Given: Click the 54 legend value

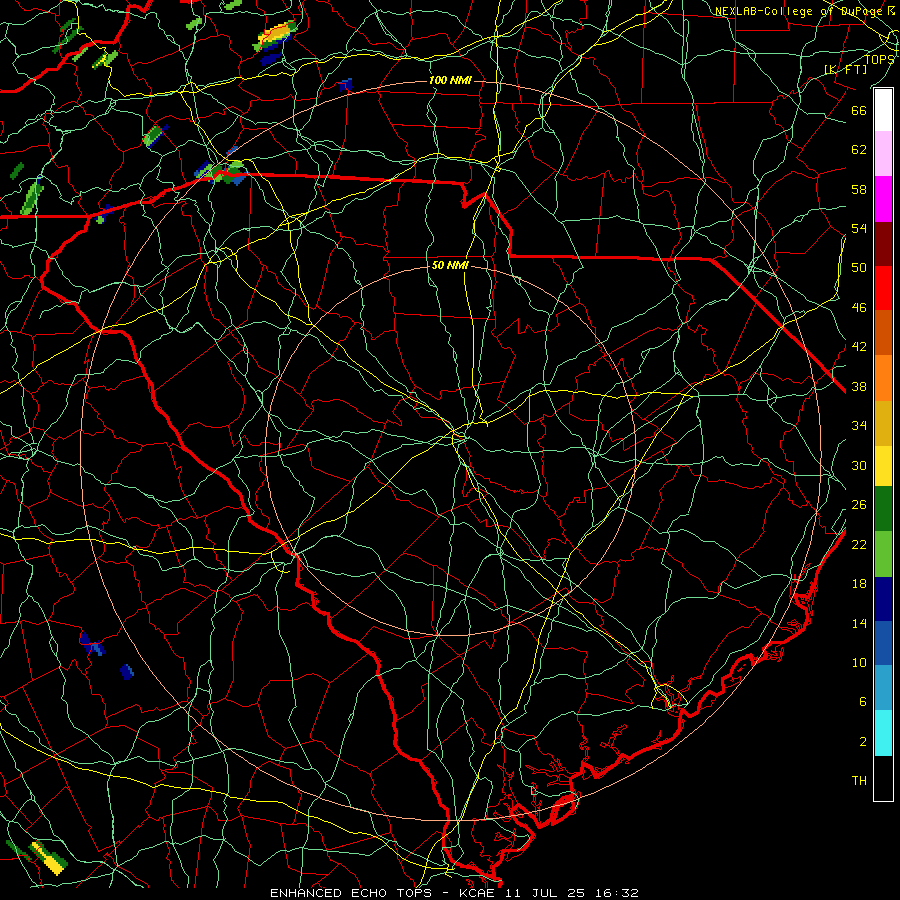Looking at the screenshot, I should pyautogui.click(x=859, y=228).
